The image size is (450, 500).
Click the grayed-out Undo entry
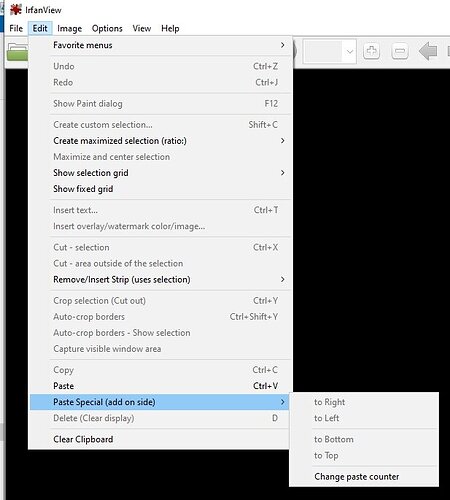pos(161,66)
